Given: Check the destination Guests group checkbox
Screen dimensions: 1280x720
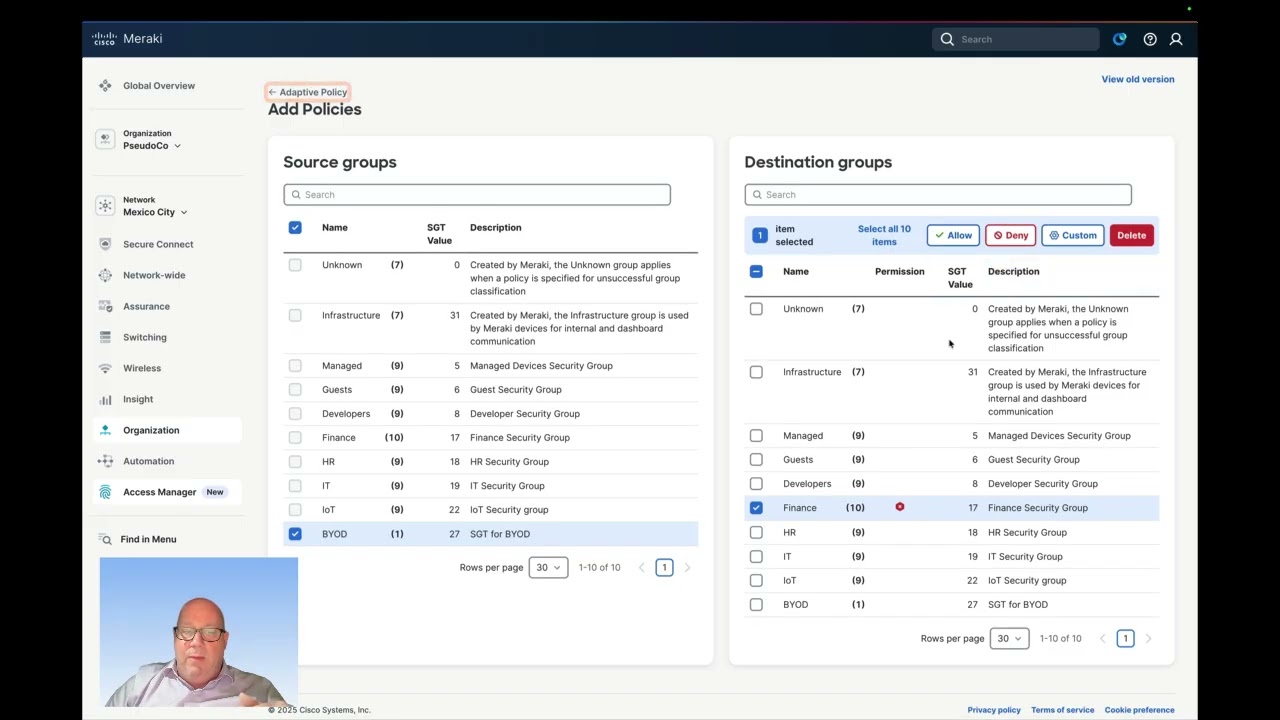Looking at the screenshot, I should tap(756, 460).
